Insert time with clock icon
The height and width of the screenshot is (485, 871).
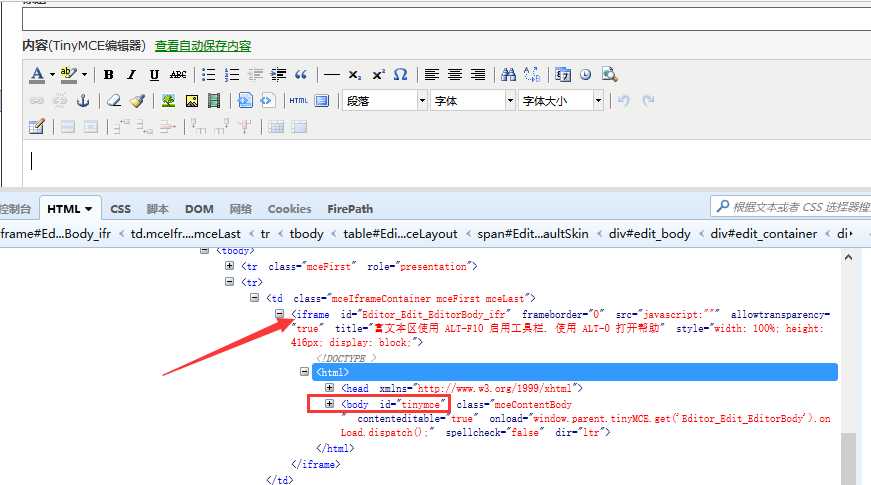pyautogui.click(x=585, y=75)
